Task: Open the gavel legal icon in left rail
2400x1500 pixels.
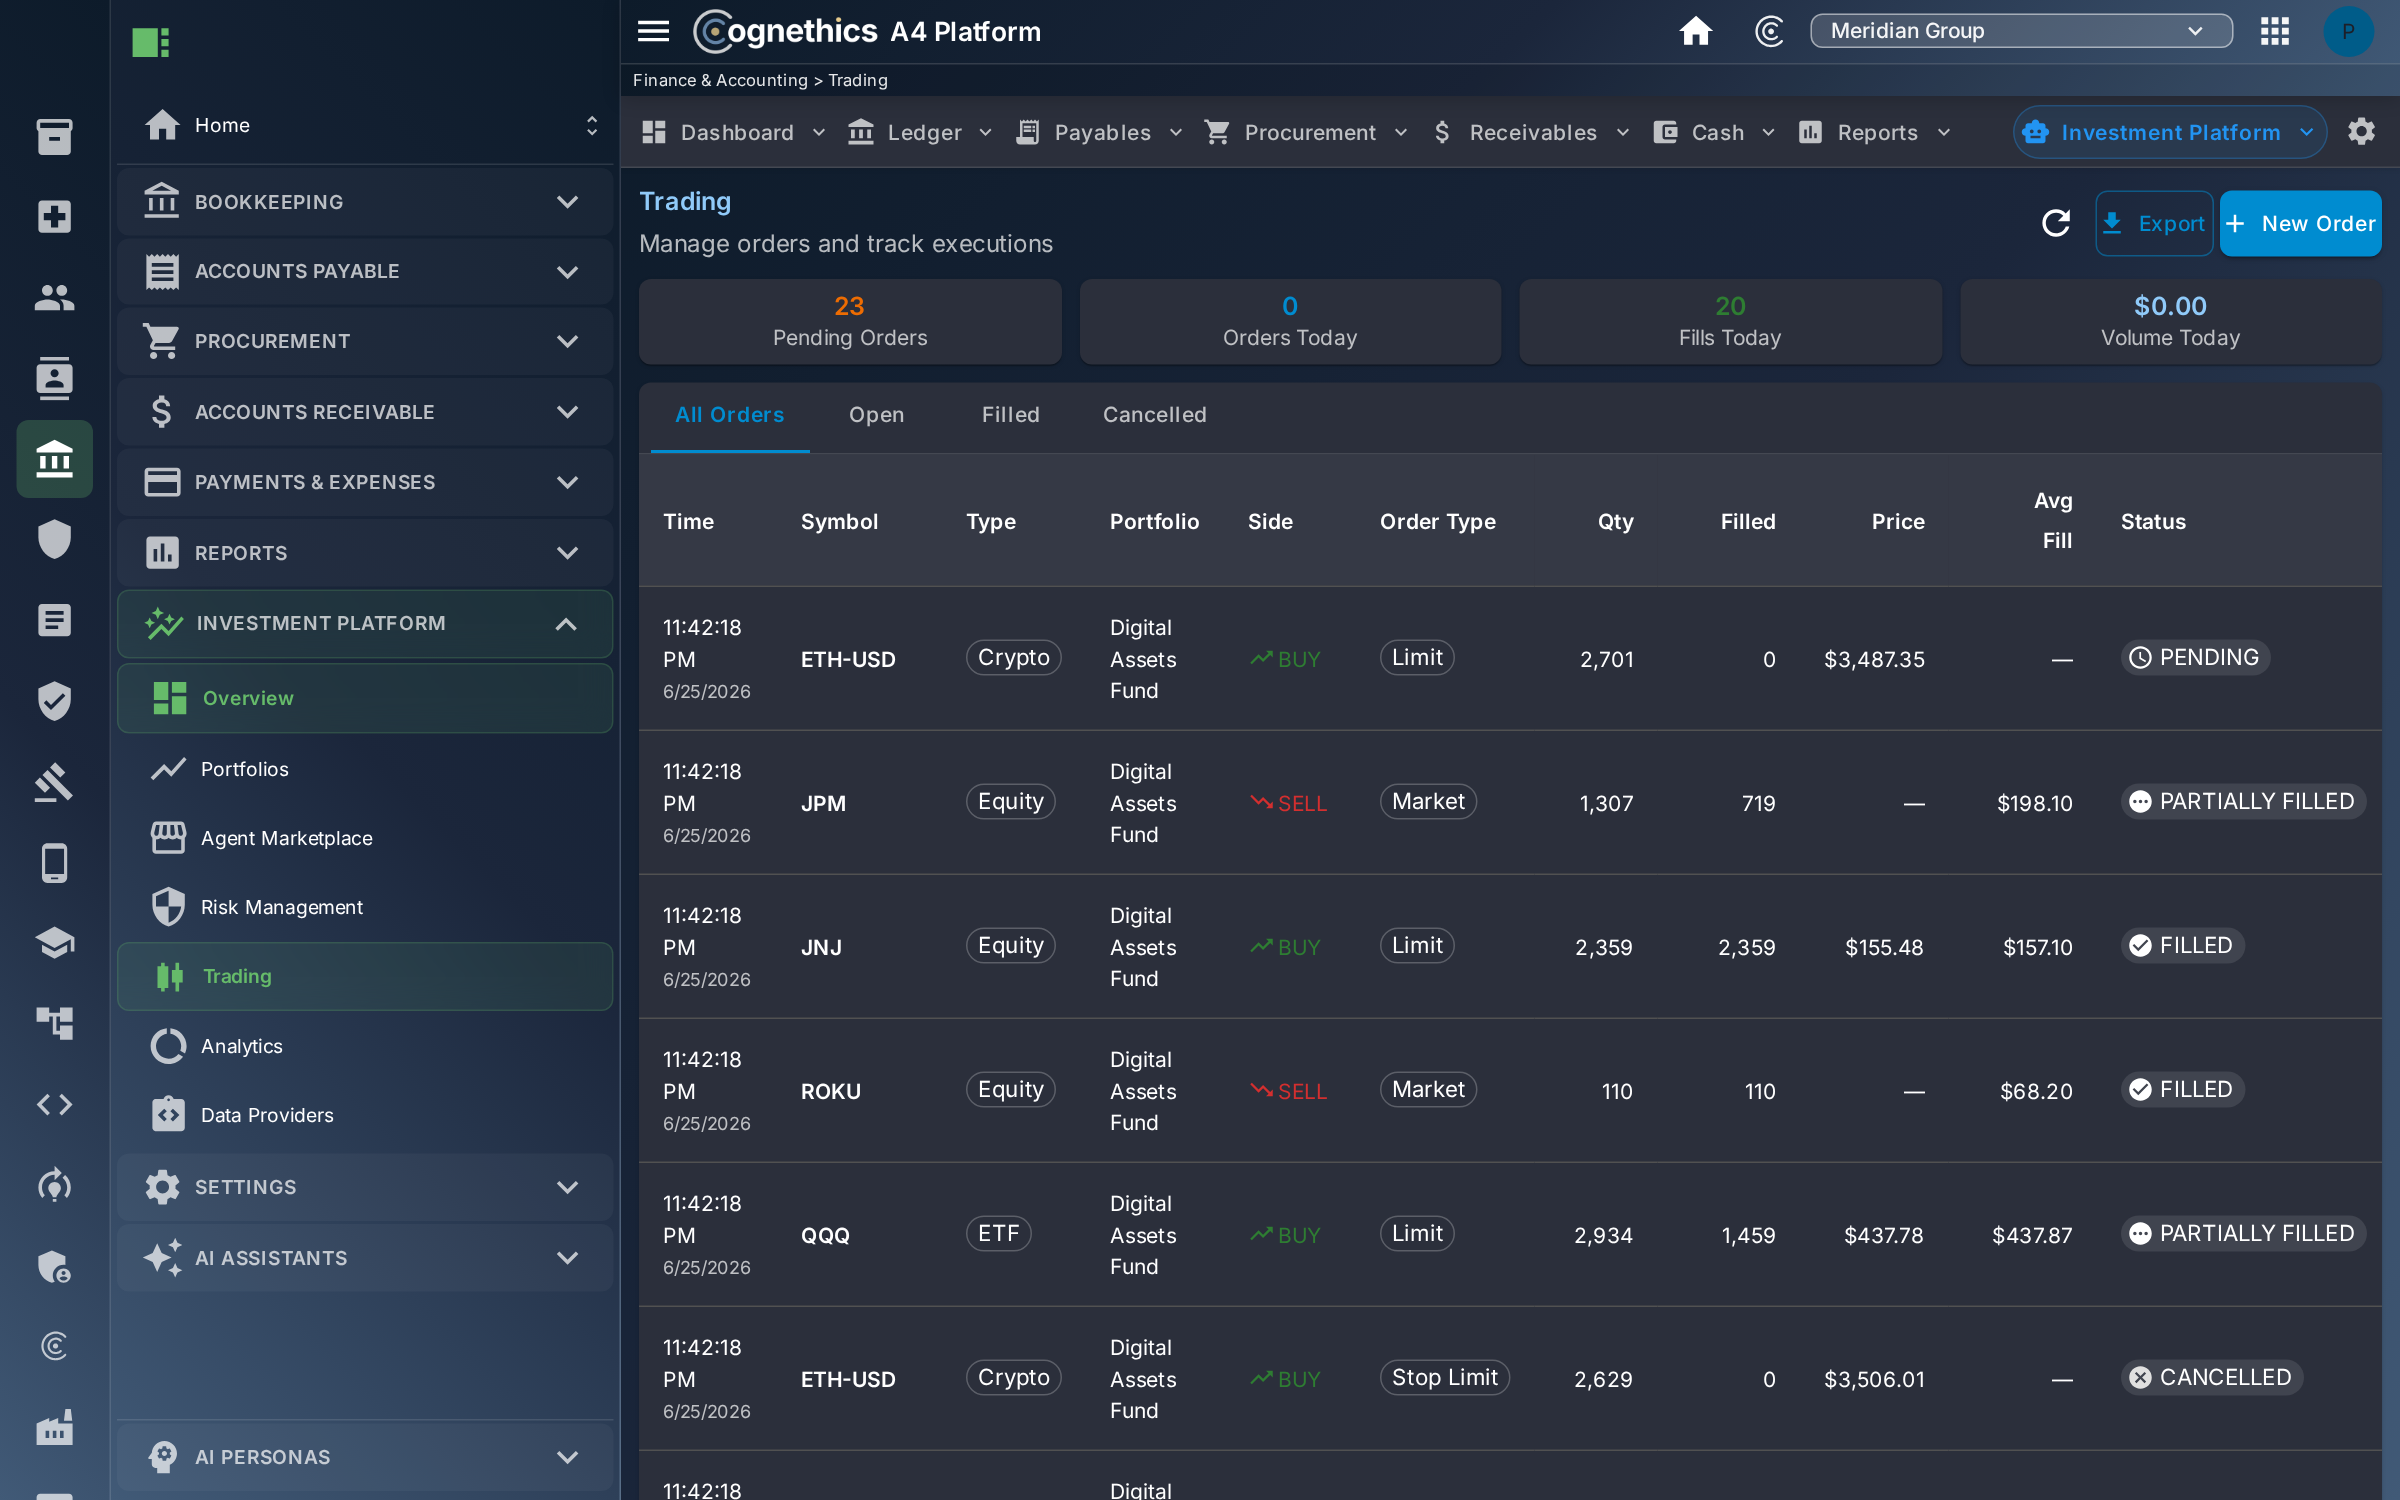Action: click(x=54, y=782)
